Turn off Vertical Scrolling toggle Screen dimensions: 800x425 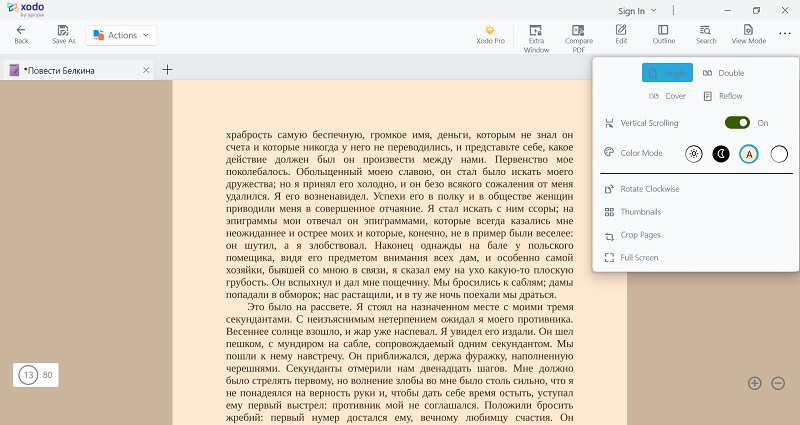coord(737,123)
